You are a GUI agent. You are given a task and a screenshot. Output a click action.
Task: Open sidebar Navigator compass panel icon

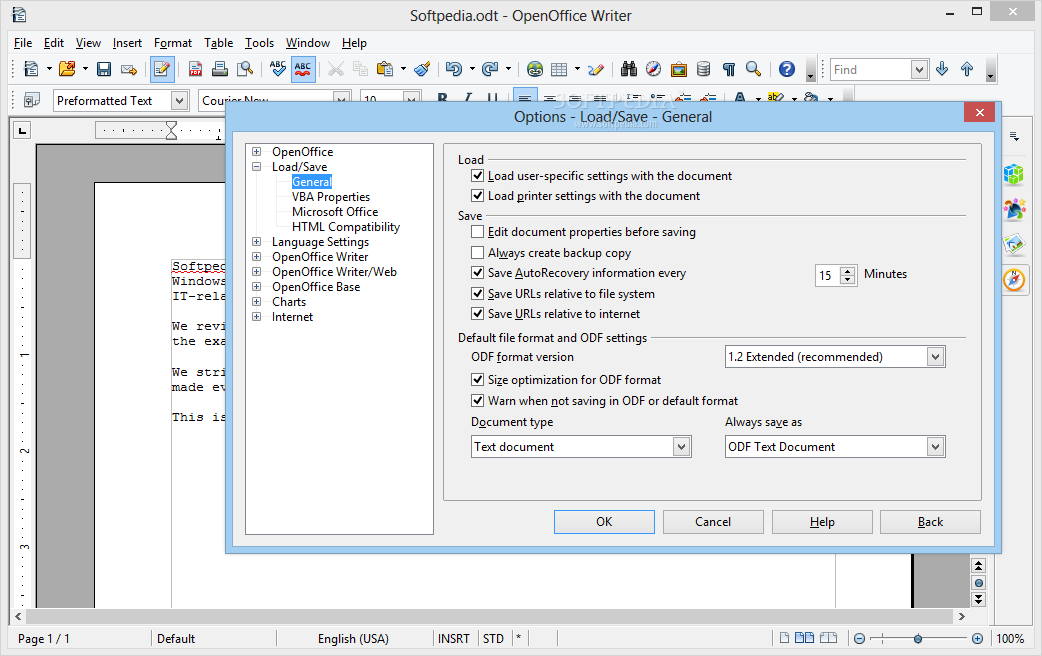1014,280
